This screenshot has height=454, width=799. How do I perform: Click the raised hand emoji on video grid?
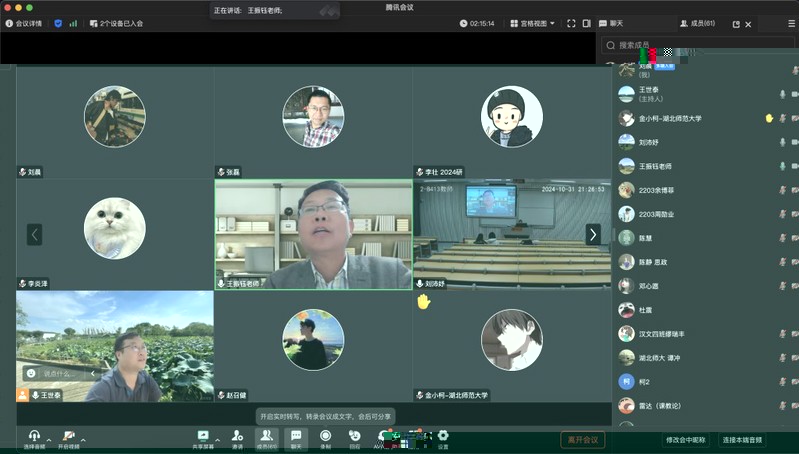pos(423,302)
